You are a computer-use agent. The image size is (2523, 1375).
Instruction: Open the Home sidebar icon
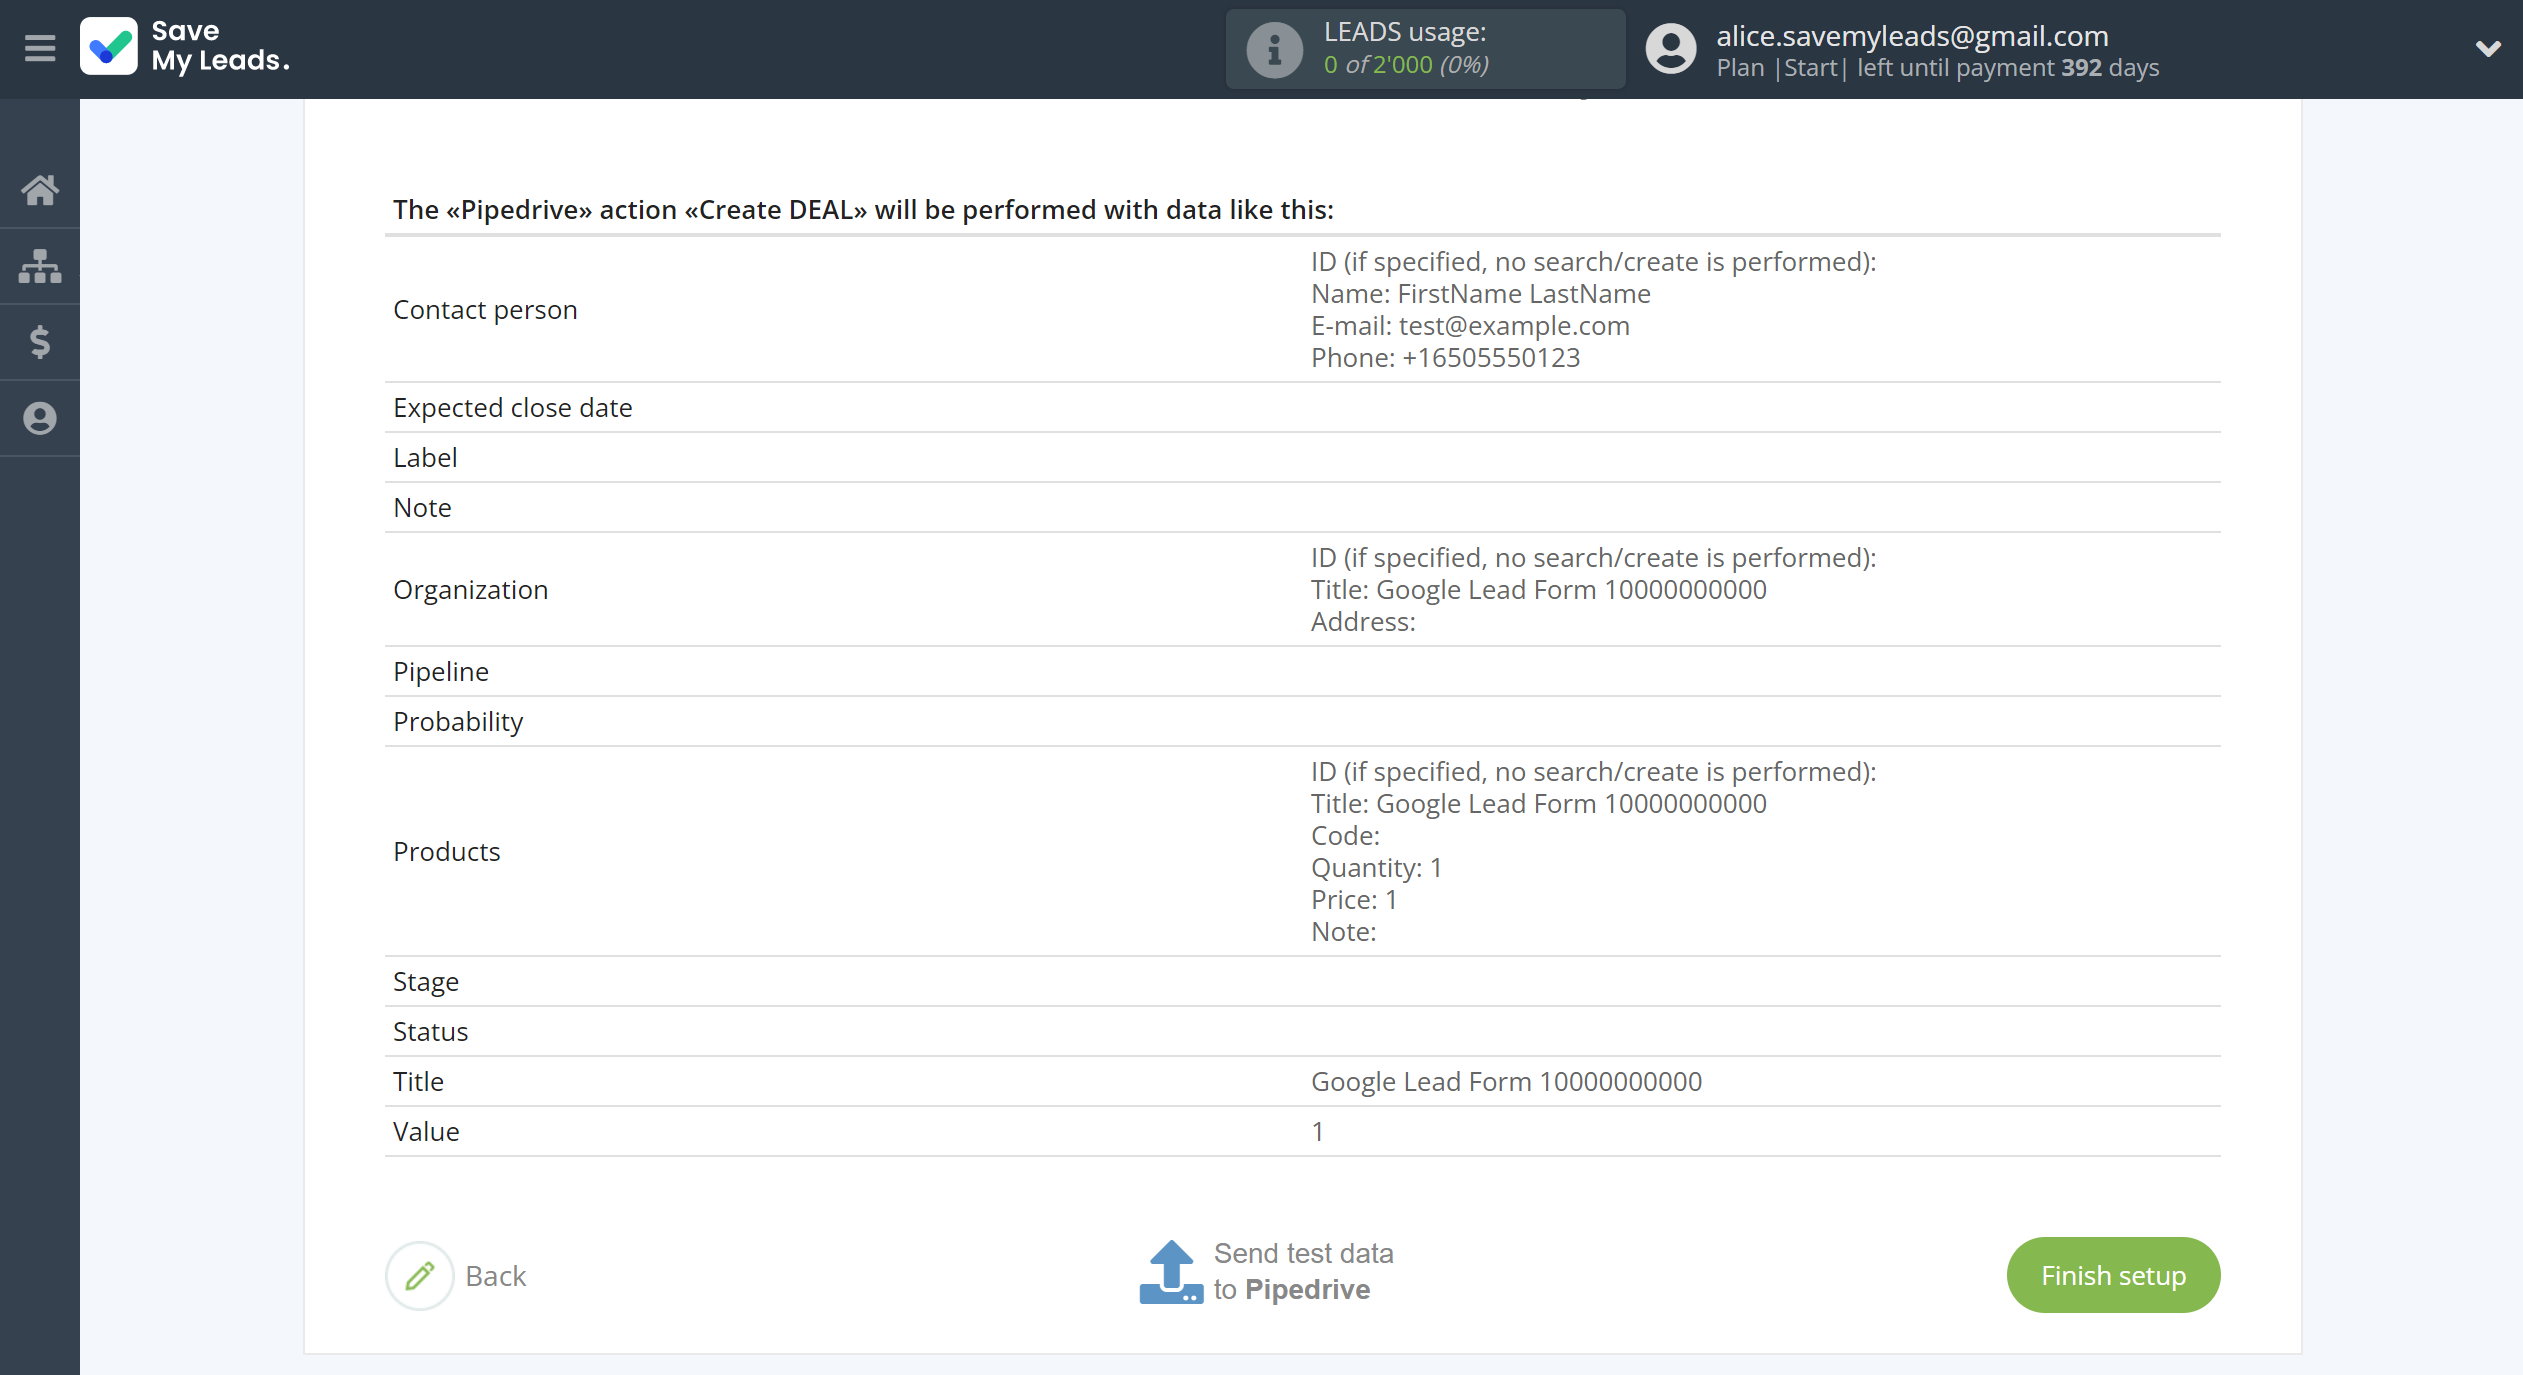40,189
